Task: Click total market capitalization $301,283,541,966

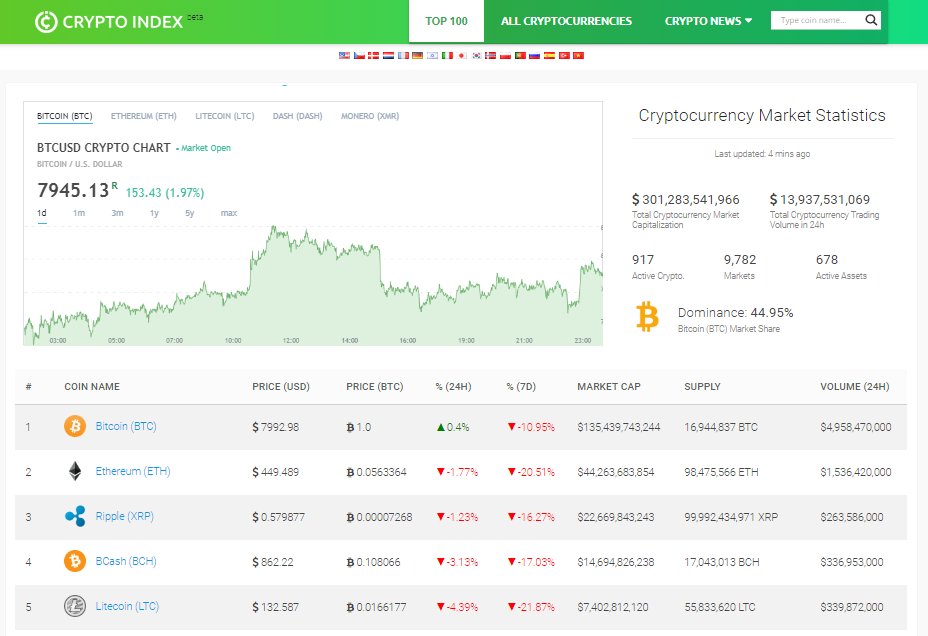Action: click(685, 199)
